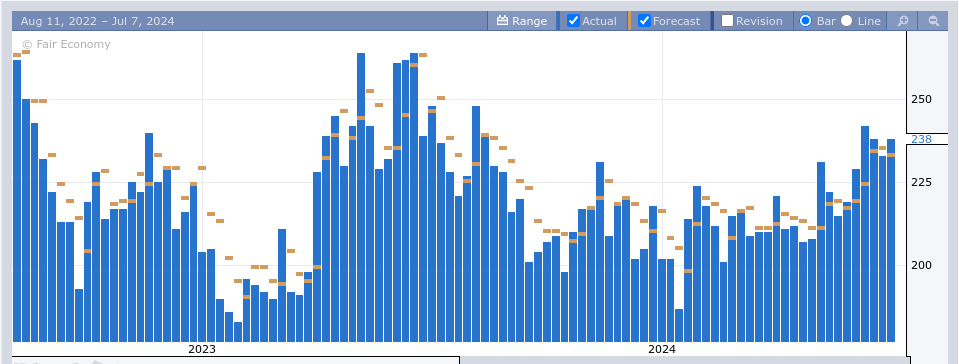Click the Aug 11, 2022 – Jul 7, 2024 date range
Viewport: 959px width, 364px height.
(97, 21)
